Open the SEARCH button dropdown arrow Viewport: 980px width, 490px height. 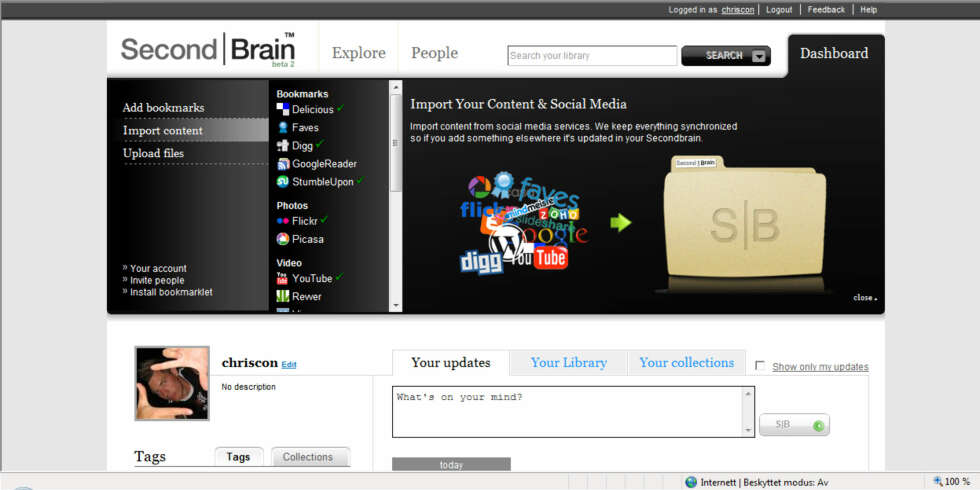759,56
